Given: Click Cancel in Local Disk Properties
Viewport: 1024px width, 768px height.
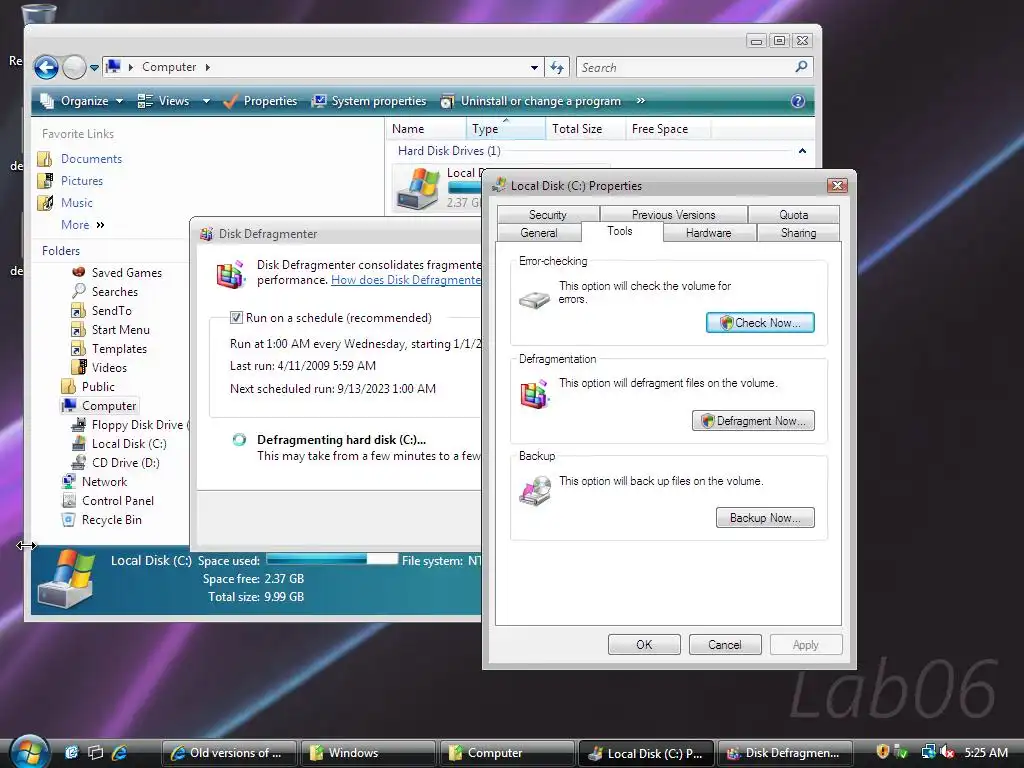Looking at the screenshot, I should tap(725, 645).
